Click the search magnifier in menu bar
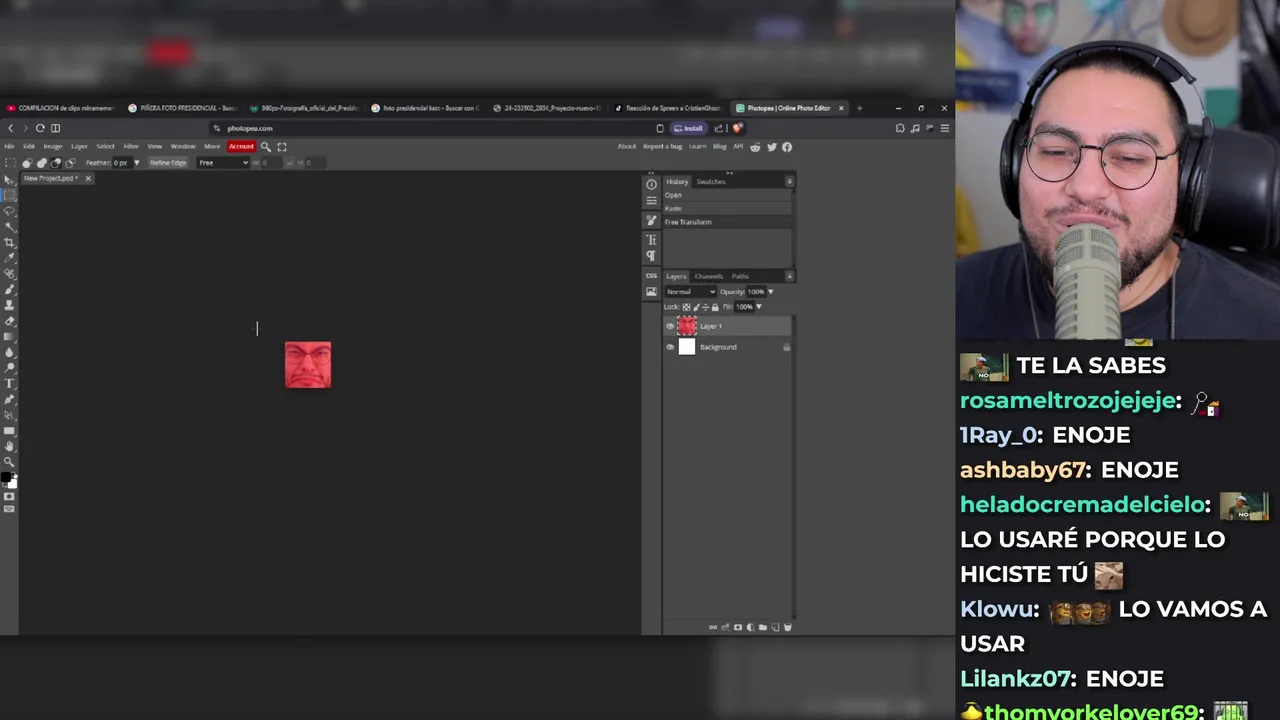 pos(266,146)
